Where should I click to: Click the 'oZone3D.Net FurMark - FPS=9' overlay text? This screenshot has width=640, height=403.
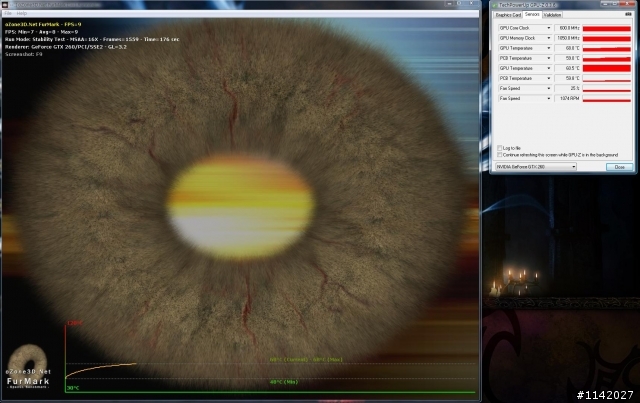click(43, 24)
